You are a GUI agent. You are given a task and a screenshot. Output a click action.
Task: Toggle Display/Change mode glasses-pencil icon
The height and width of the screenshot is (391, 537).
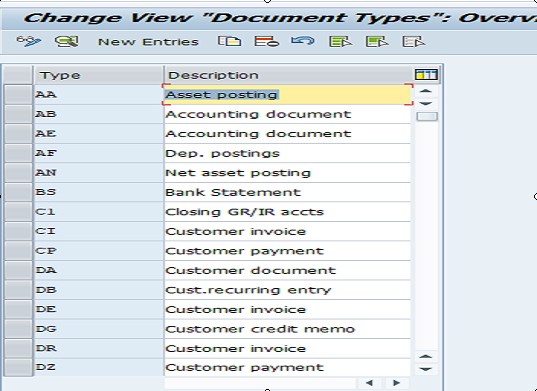[29, 41]
